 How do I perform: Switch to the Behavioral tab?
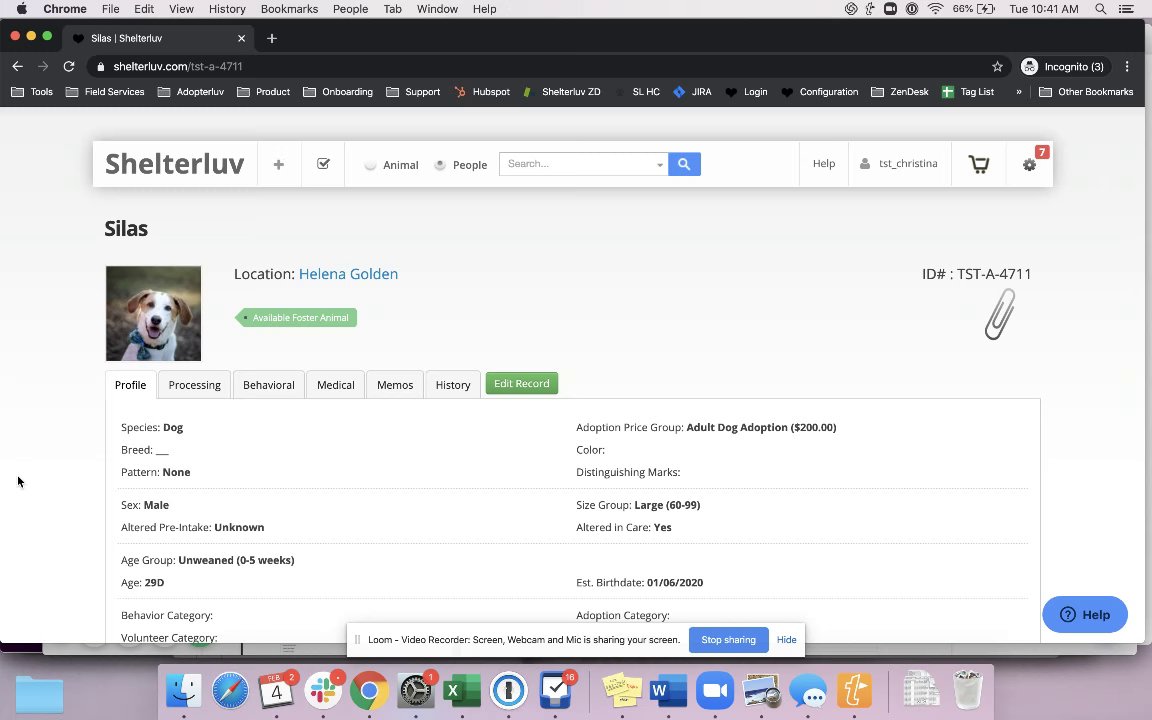pyautogui.click(x=269, y=385)
